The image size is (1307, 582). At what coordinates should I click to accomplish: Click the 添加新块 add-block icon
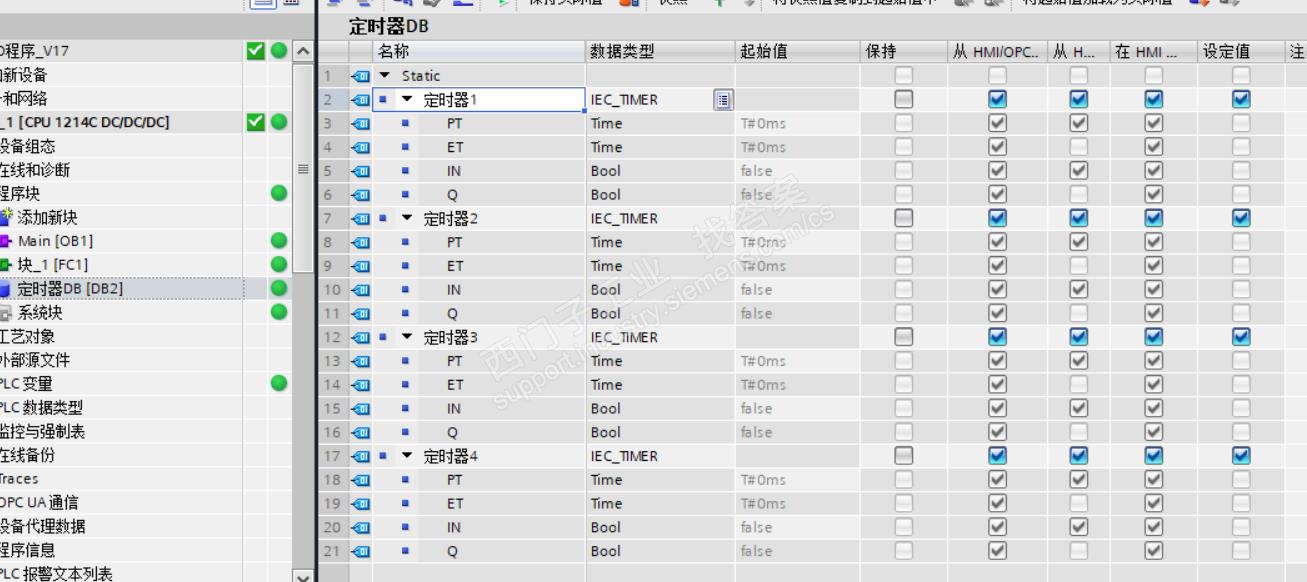tap(8, 217)
